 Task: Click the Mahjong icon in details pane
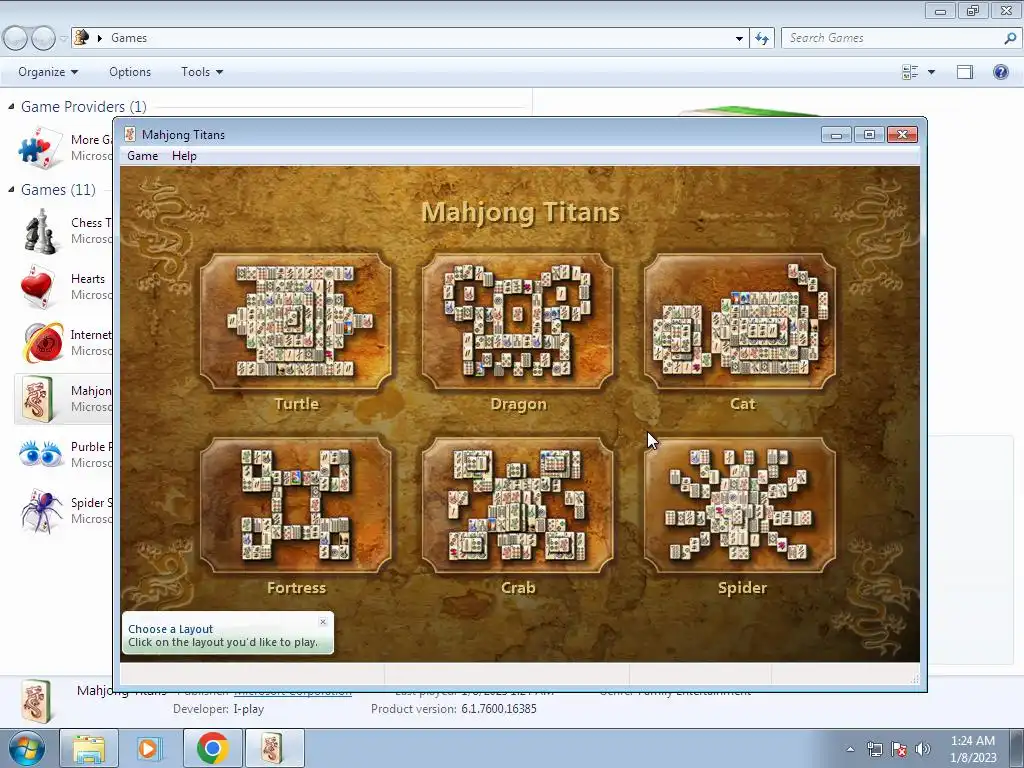coord(37,702)
